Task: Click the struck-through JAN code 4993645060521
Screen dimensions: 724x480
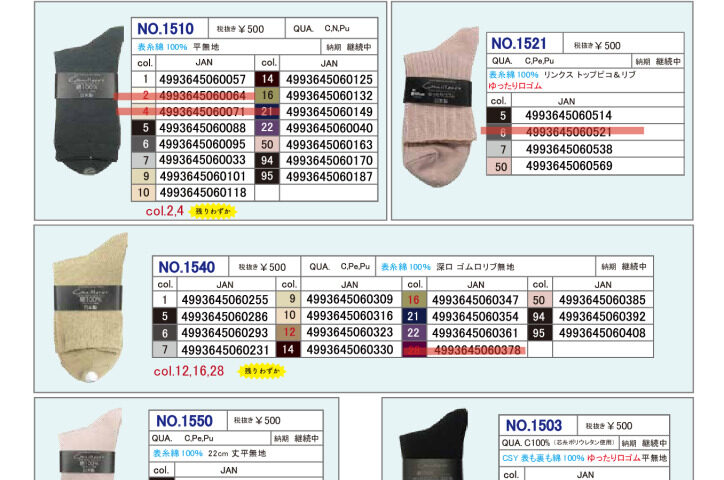Action: pyautogui.click(x=568, y=132)
